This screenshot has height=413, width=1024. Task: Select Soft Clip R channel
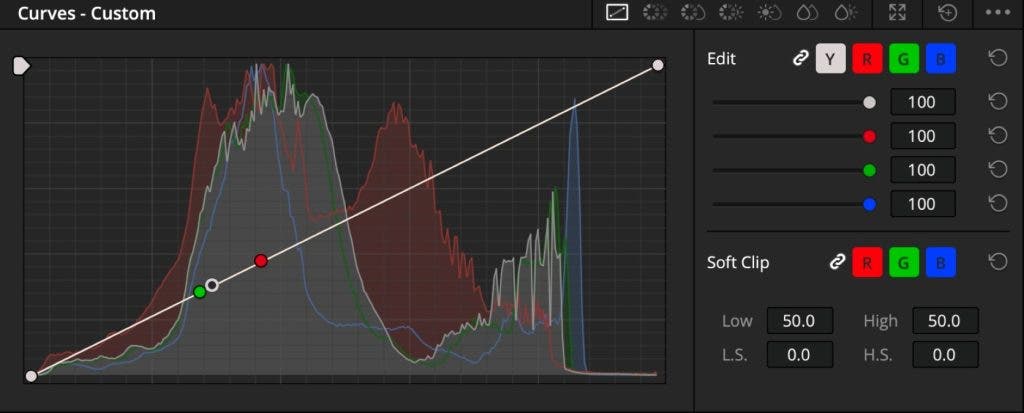pyautogui.click(x=867, y=263)
